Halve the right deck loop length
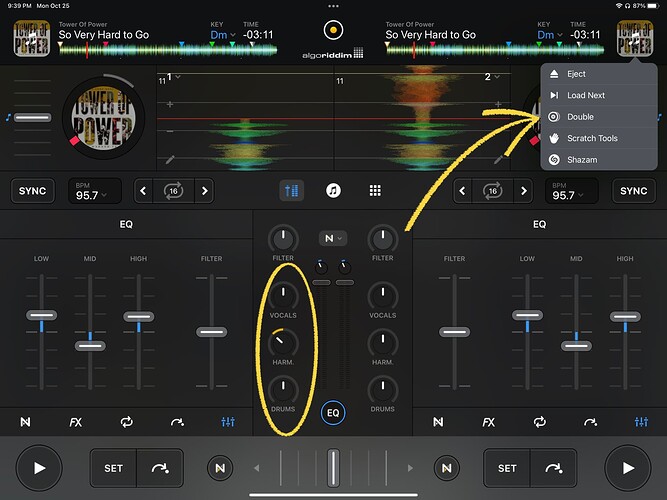The width and height of the screenshot is (667, 500). [462, 191]
